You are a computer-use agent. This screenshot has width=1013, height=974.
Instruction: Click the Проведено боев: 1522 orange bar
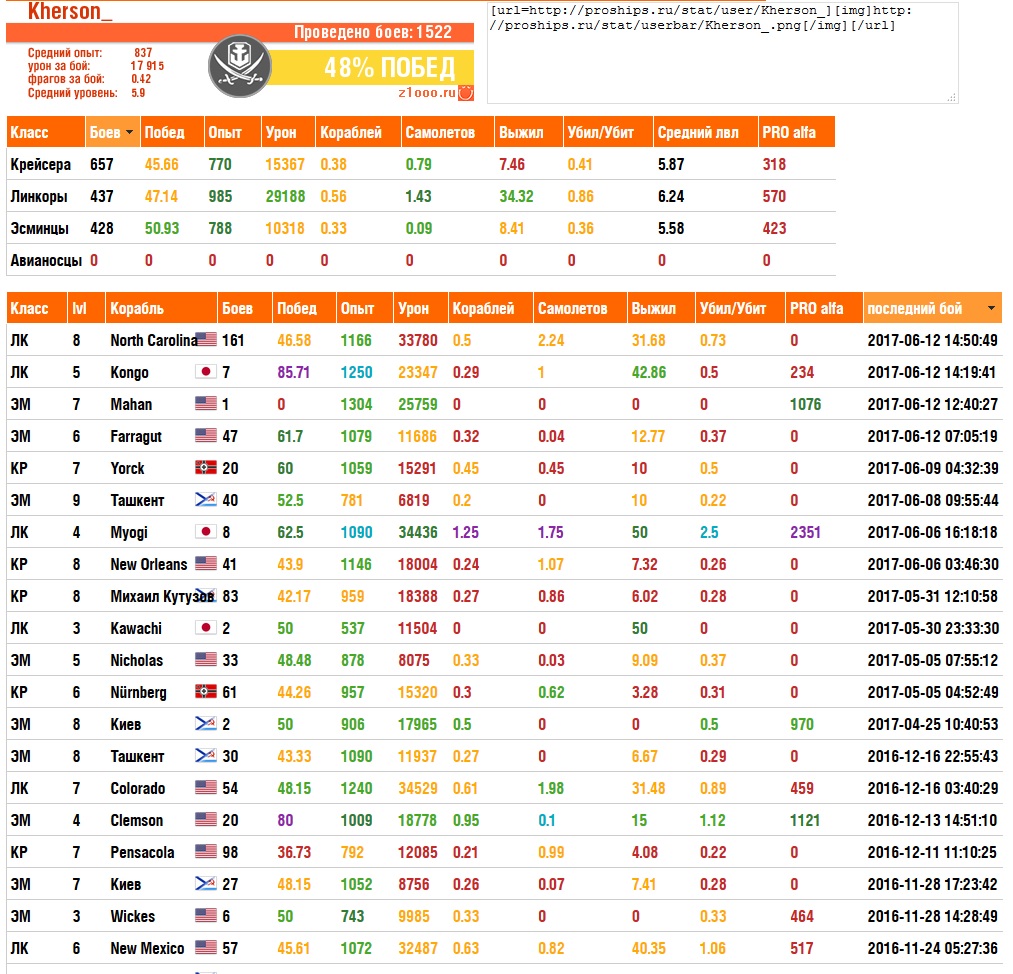pos(240,32)
